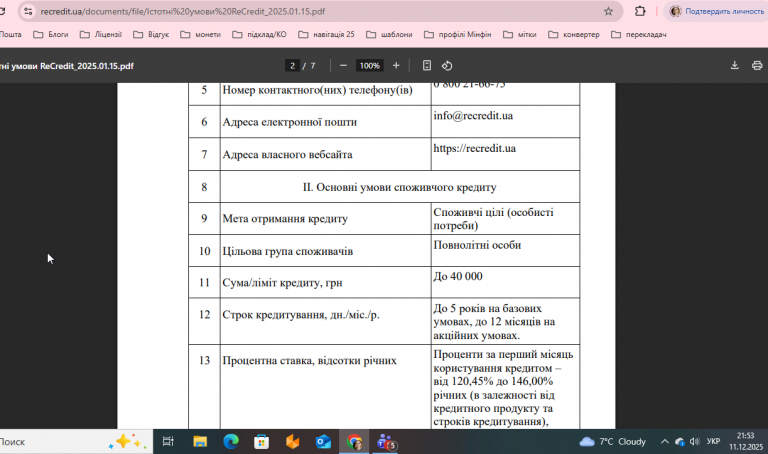
Task: Open Task View on the taskbar
Action: click(x=168, y=442)
